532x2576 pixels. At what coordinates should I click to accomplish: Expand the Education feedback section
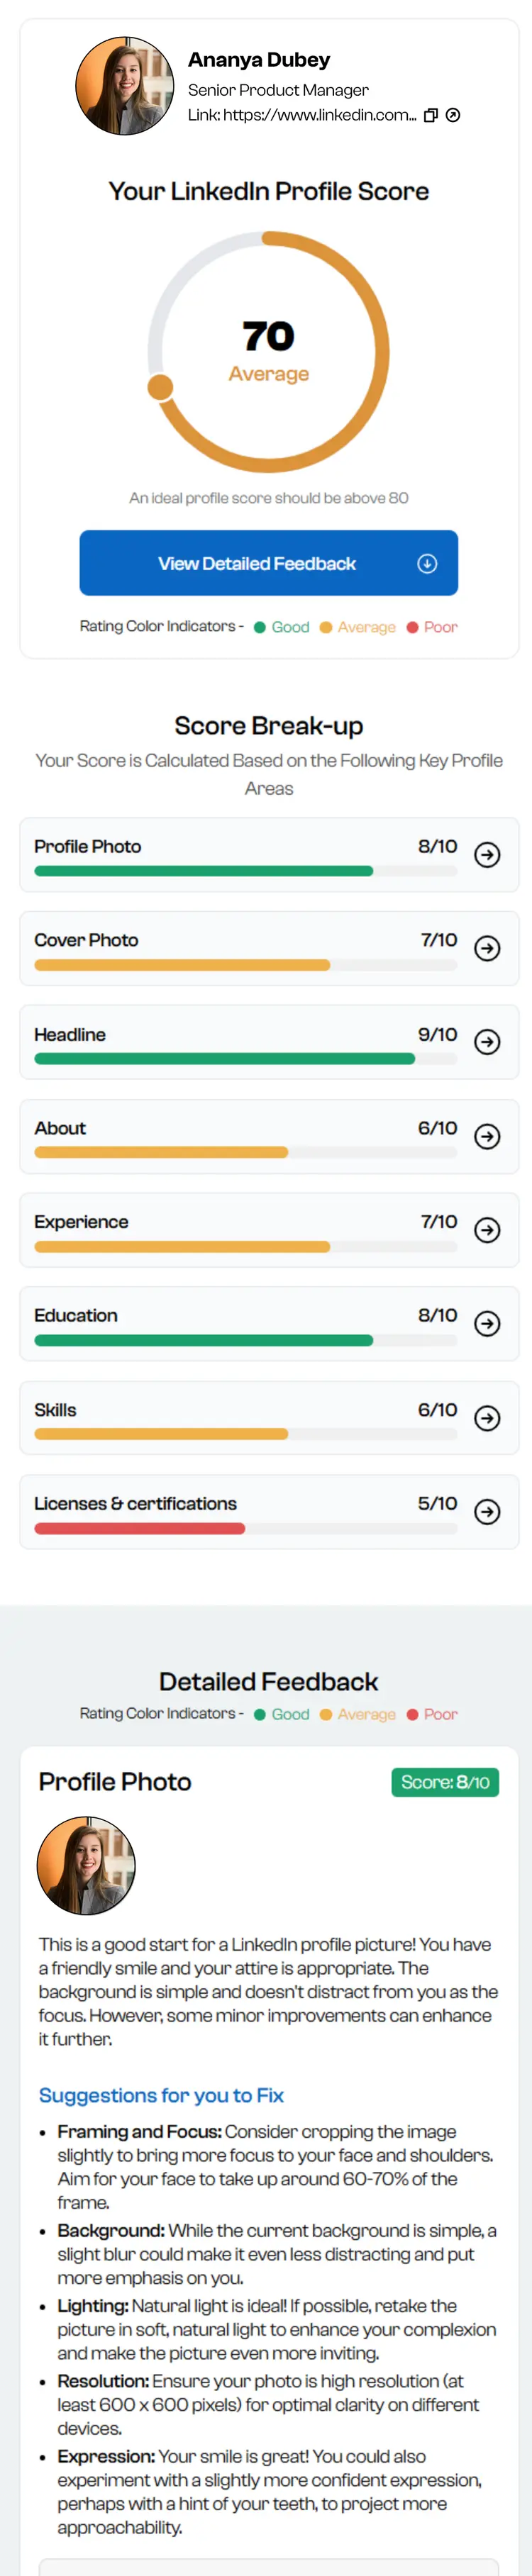487,1324
